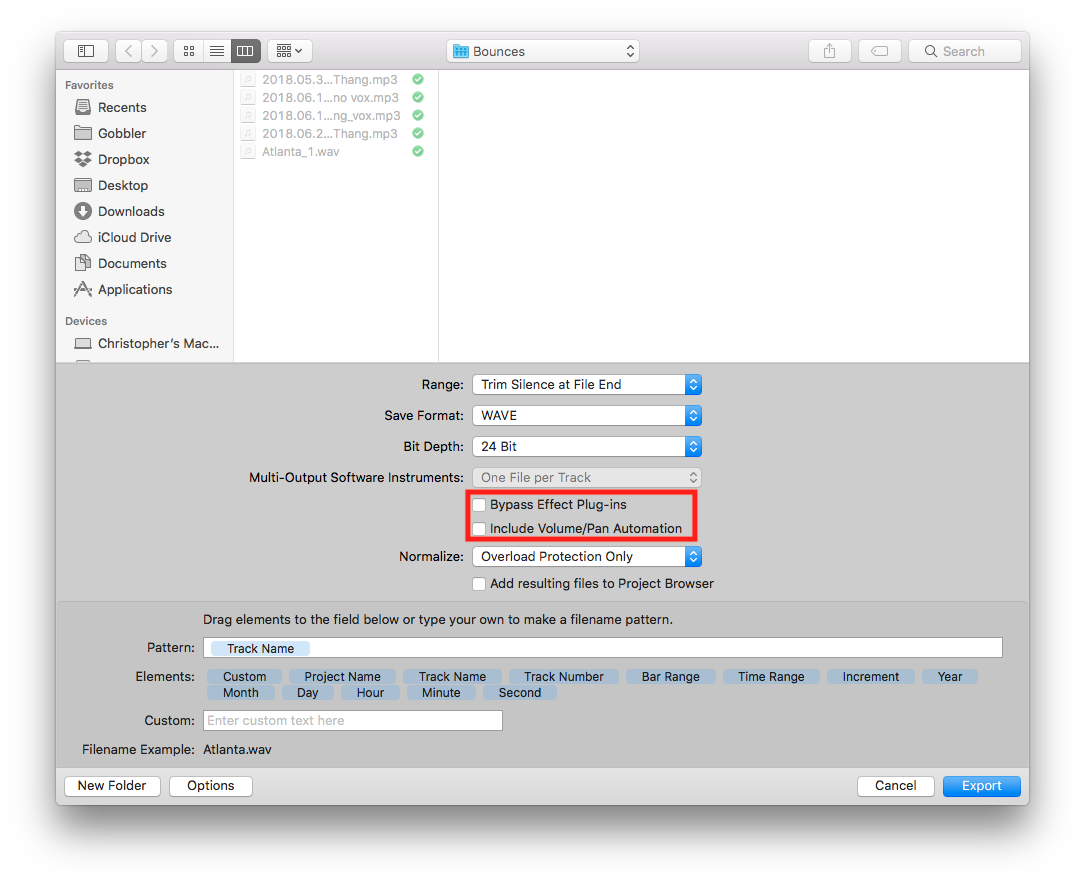The width and height of the screenshot is (1085, 885).
Task: Open Multi-Output Software Instruments dropdown
Action: pyautogui.click(x=587, y=477)
